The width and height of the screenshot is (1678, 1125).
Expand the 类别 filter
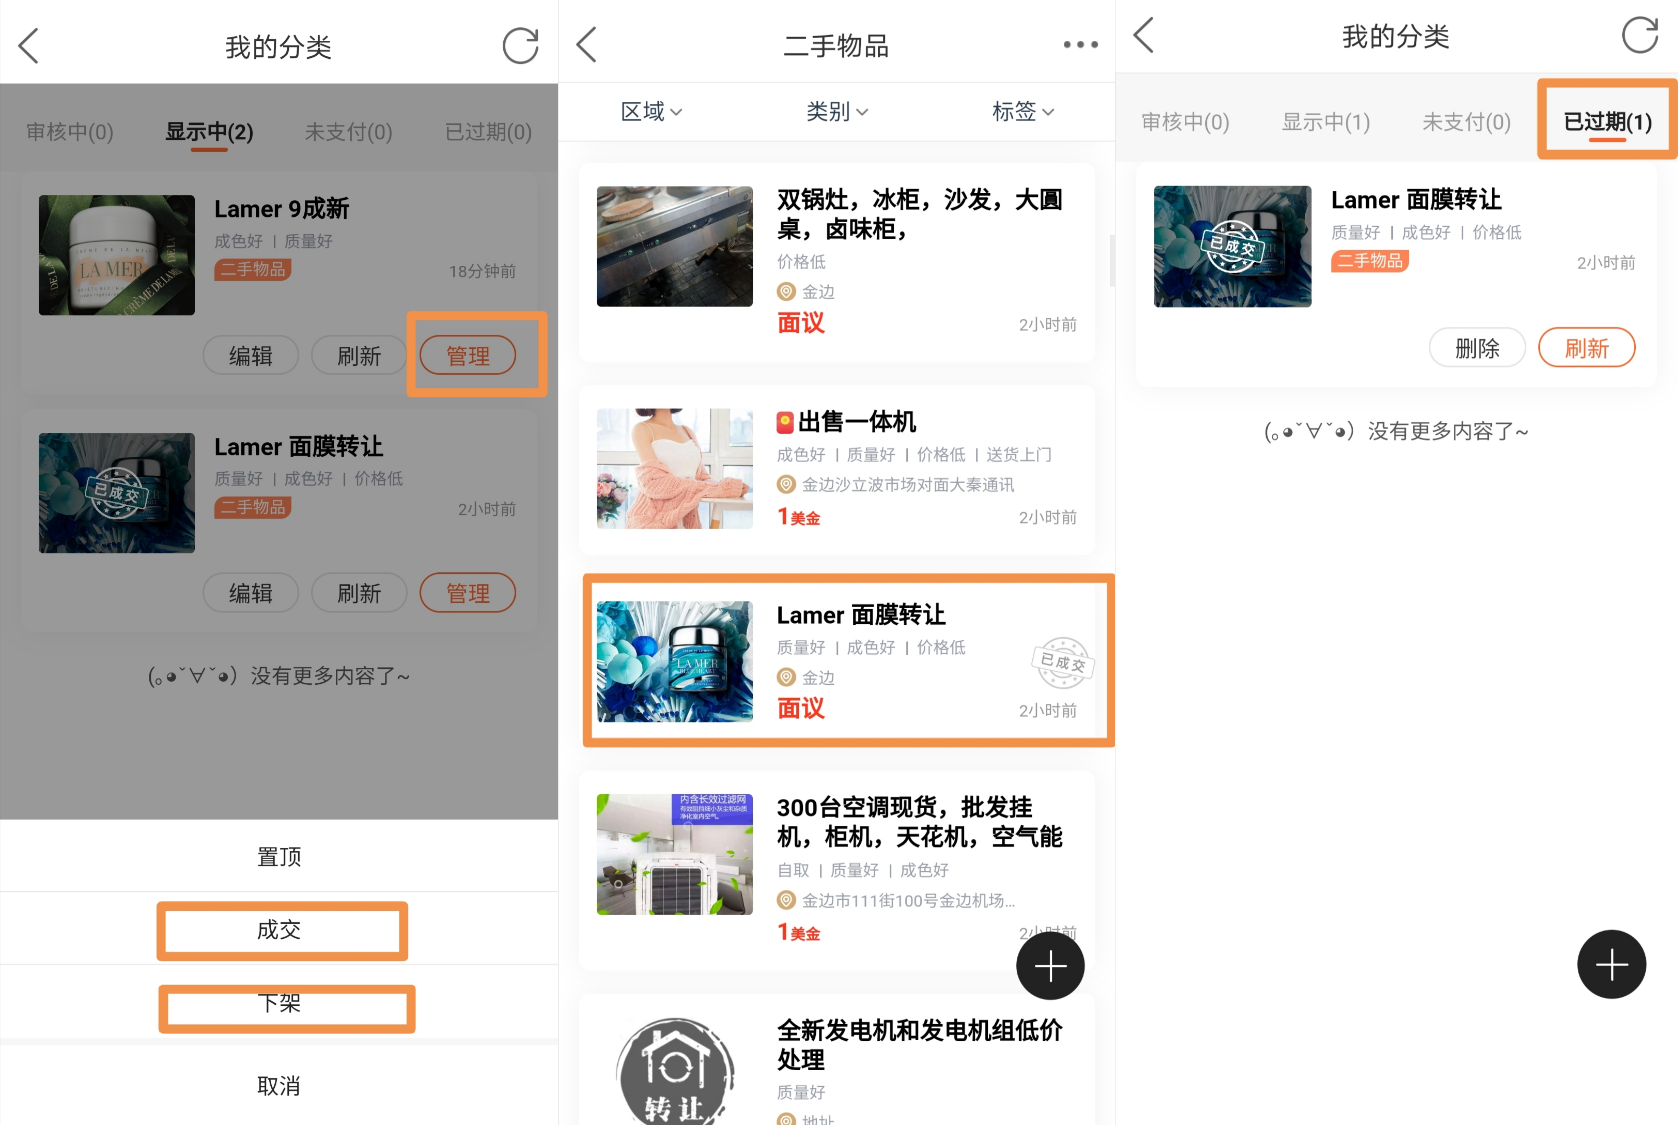pyautogui.click(x=837, y=112)
